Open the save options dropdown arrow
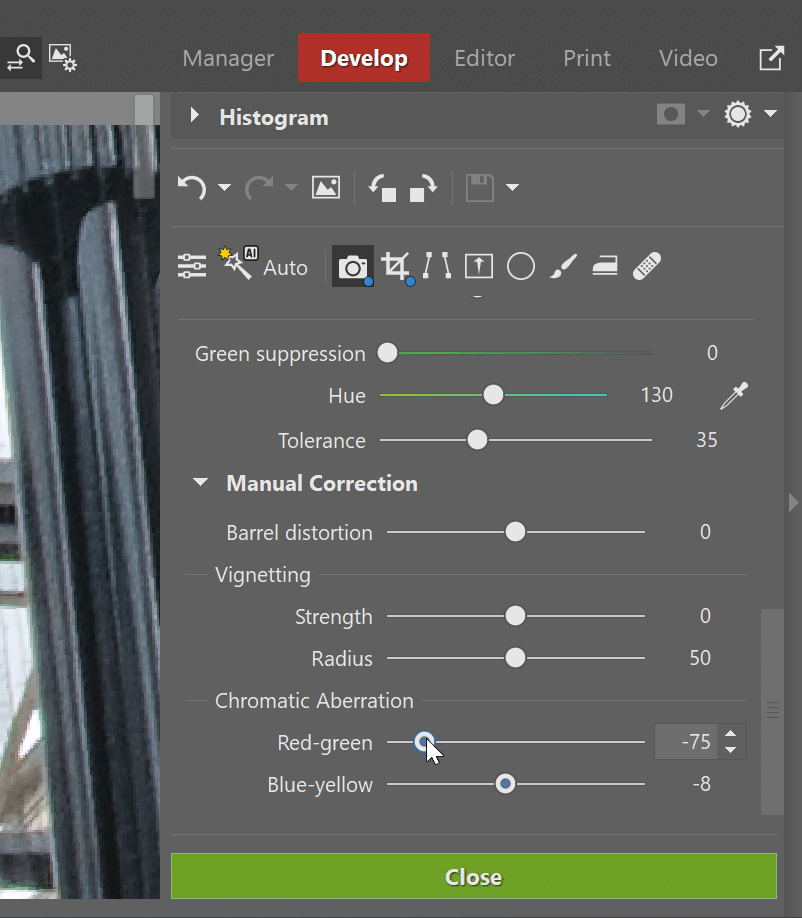Viewport: 802px width, 918px height. click(513, 187)
